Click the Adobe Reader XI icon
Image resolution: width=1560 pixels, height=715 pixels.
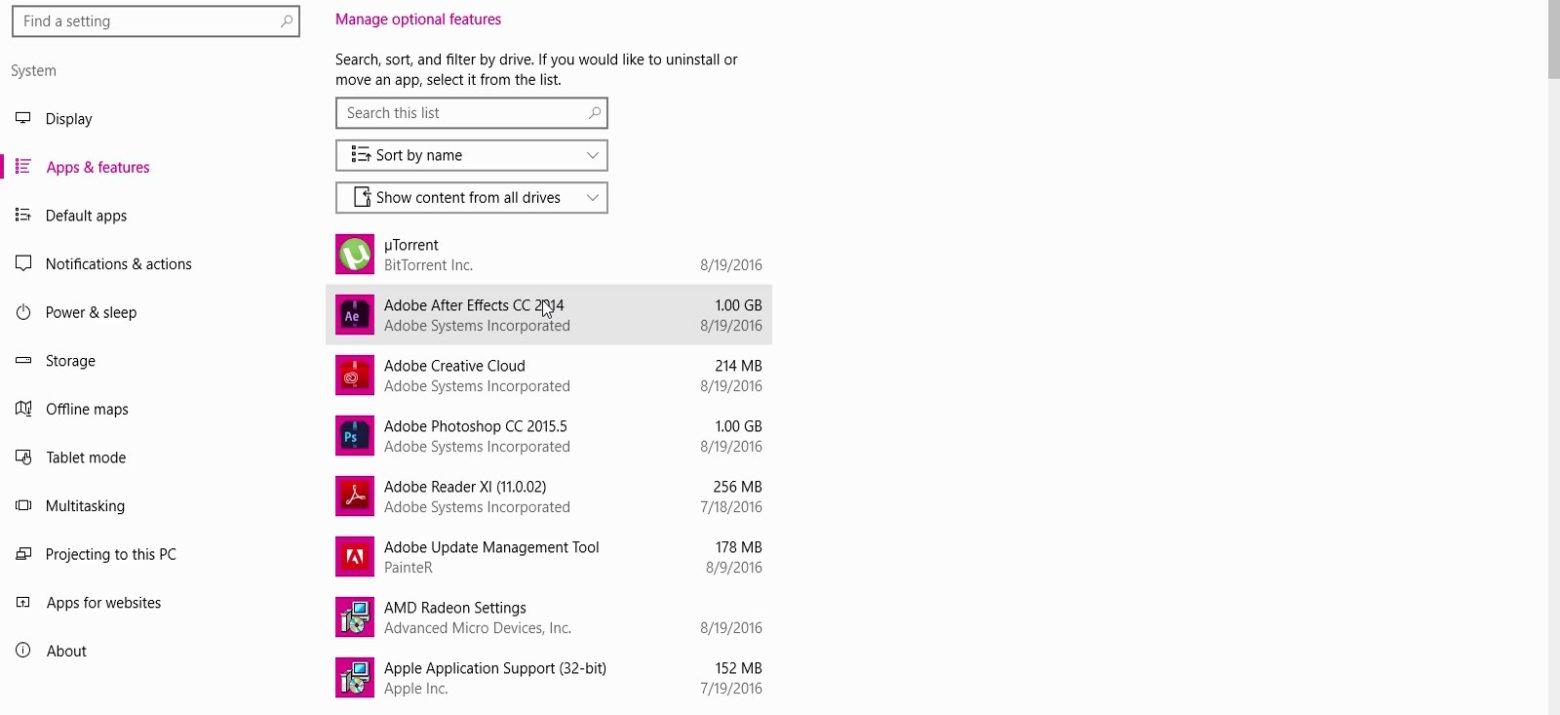pyautogui.click(x=354, y=497)
